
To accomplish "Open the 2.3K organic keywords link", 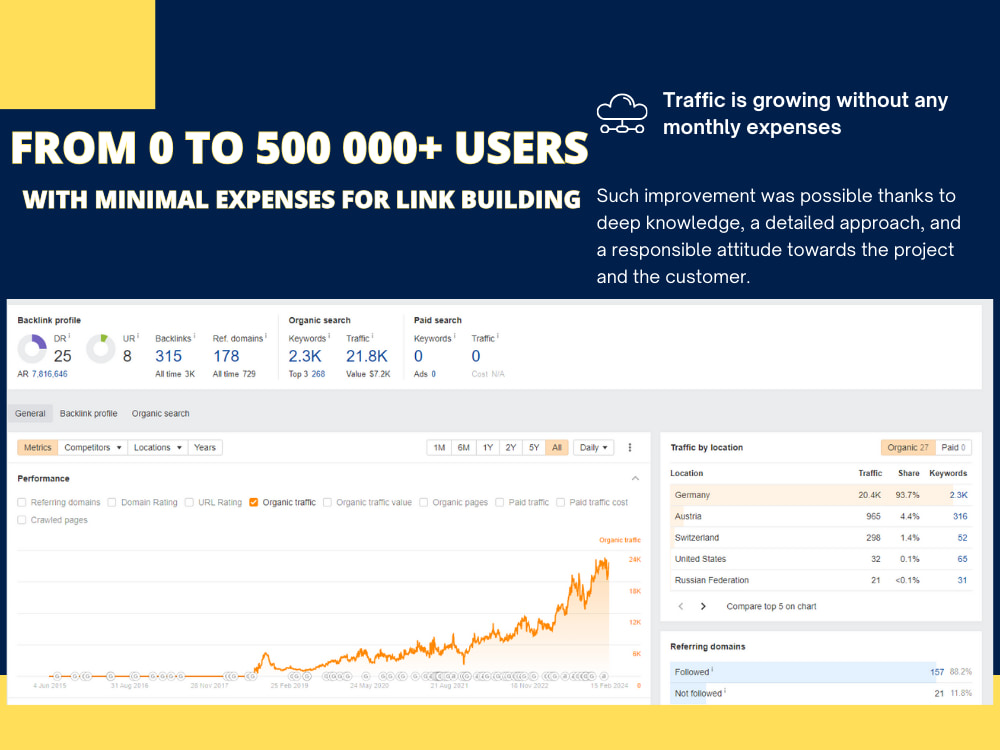I will pyautogui.click(x=305, y=356).
